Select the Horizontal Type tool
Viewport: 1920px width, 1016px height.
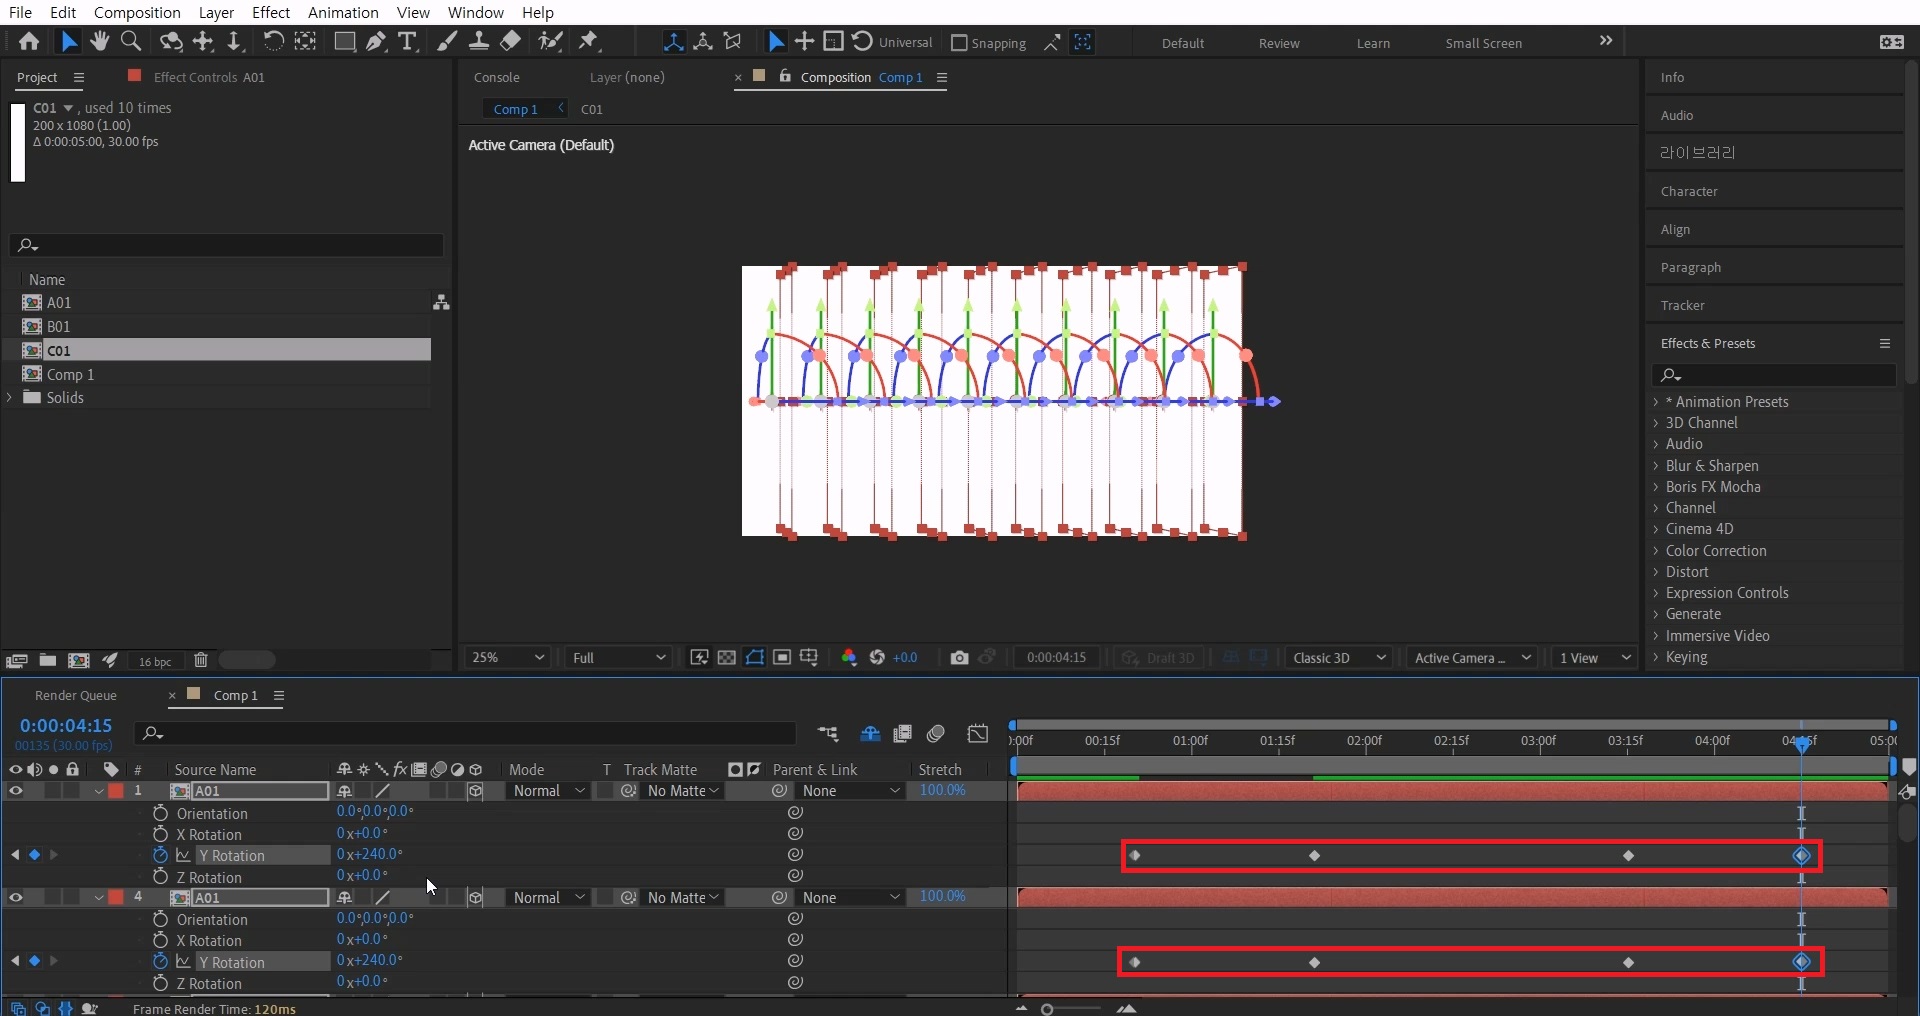pos(407,42)
